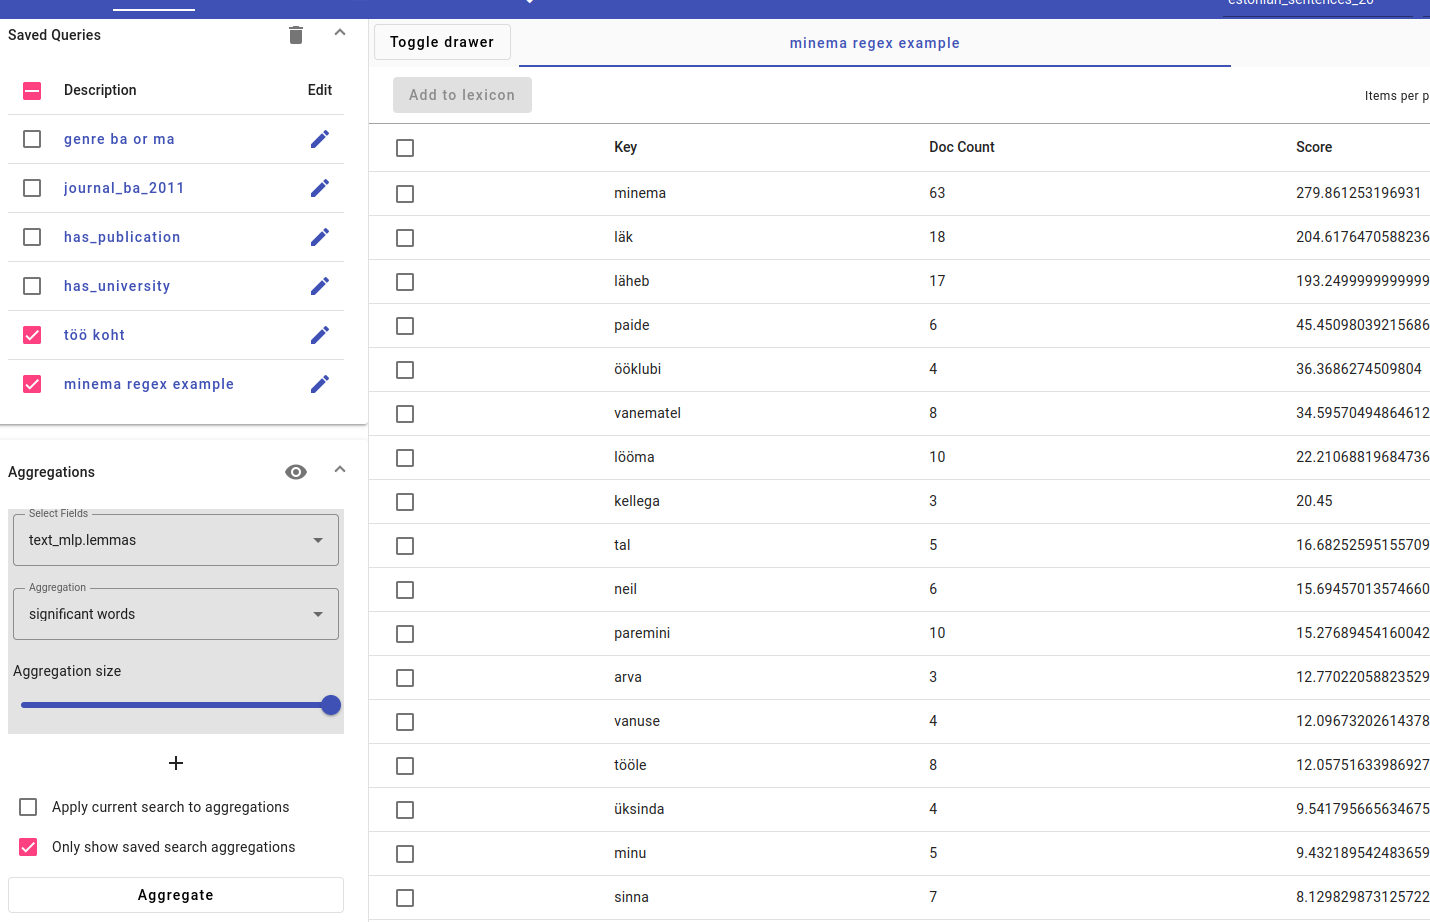The height and width of the screenshot is (922, 1430).
Task: Select the 'ööklubi' row checkbox
Action: tap(405, 370)
